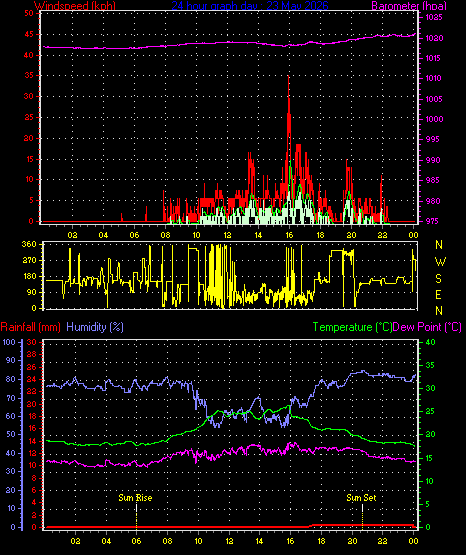Screen dimensions: 466x555
Task: Click the 45 windspeed axis value
Action: [29, 35]
